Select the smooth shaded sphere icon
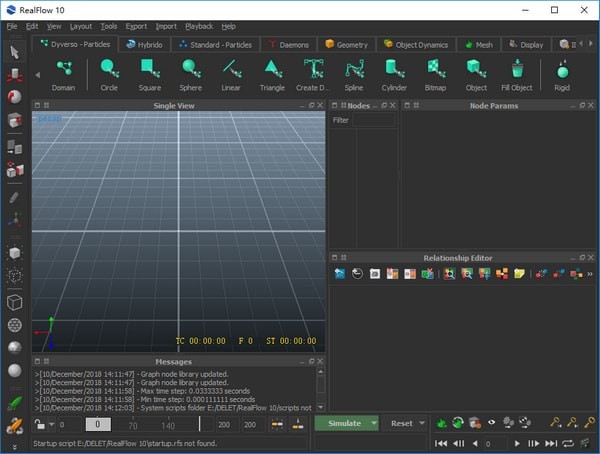The width and height of the screenshot is (600, 454). tap(15, 370)
